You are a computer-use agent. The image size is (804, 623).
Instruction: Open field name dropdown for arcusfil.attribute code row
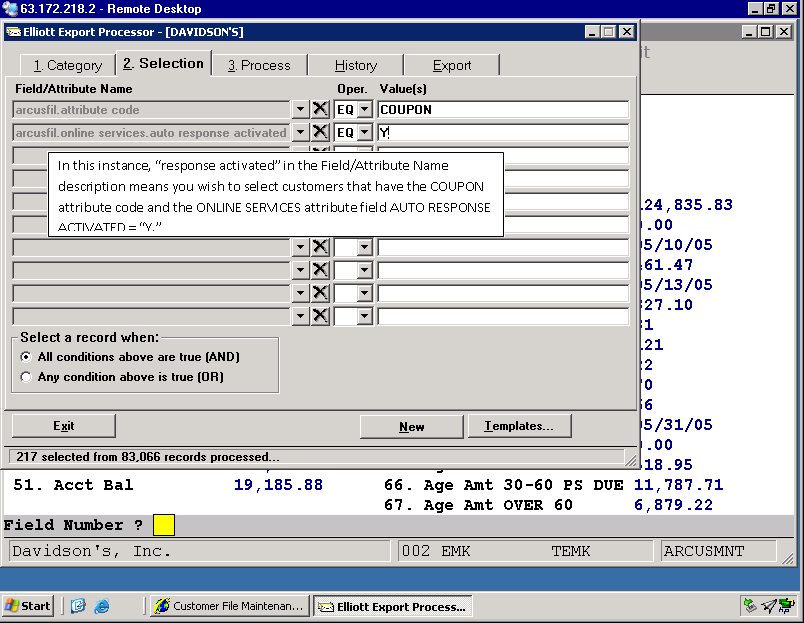(x=300, y=109)
